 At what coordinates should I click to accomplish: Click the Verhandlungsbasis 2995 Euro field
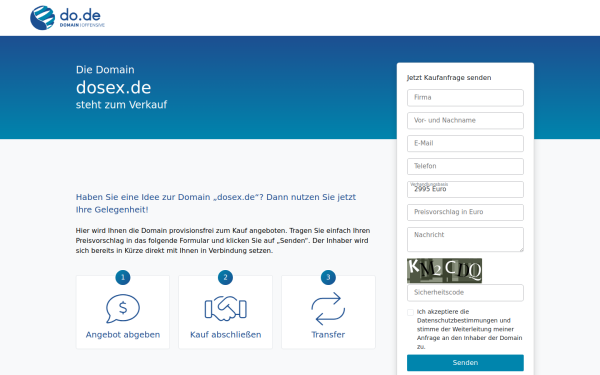(x=465, y=189)
